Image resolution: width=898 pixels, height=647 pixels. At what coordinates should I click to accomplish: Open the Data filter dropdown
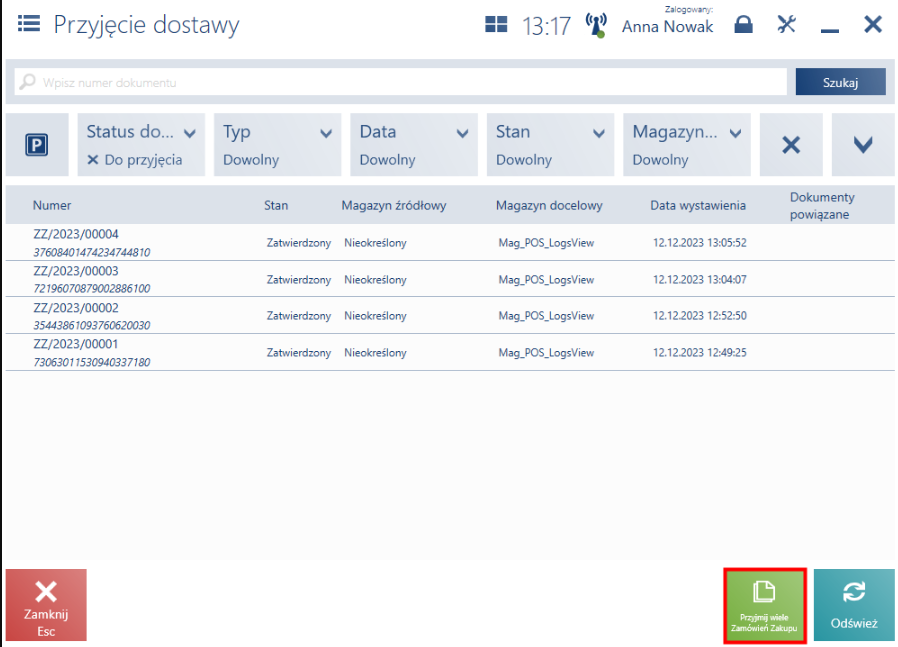click(x=462, y=133)
